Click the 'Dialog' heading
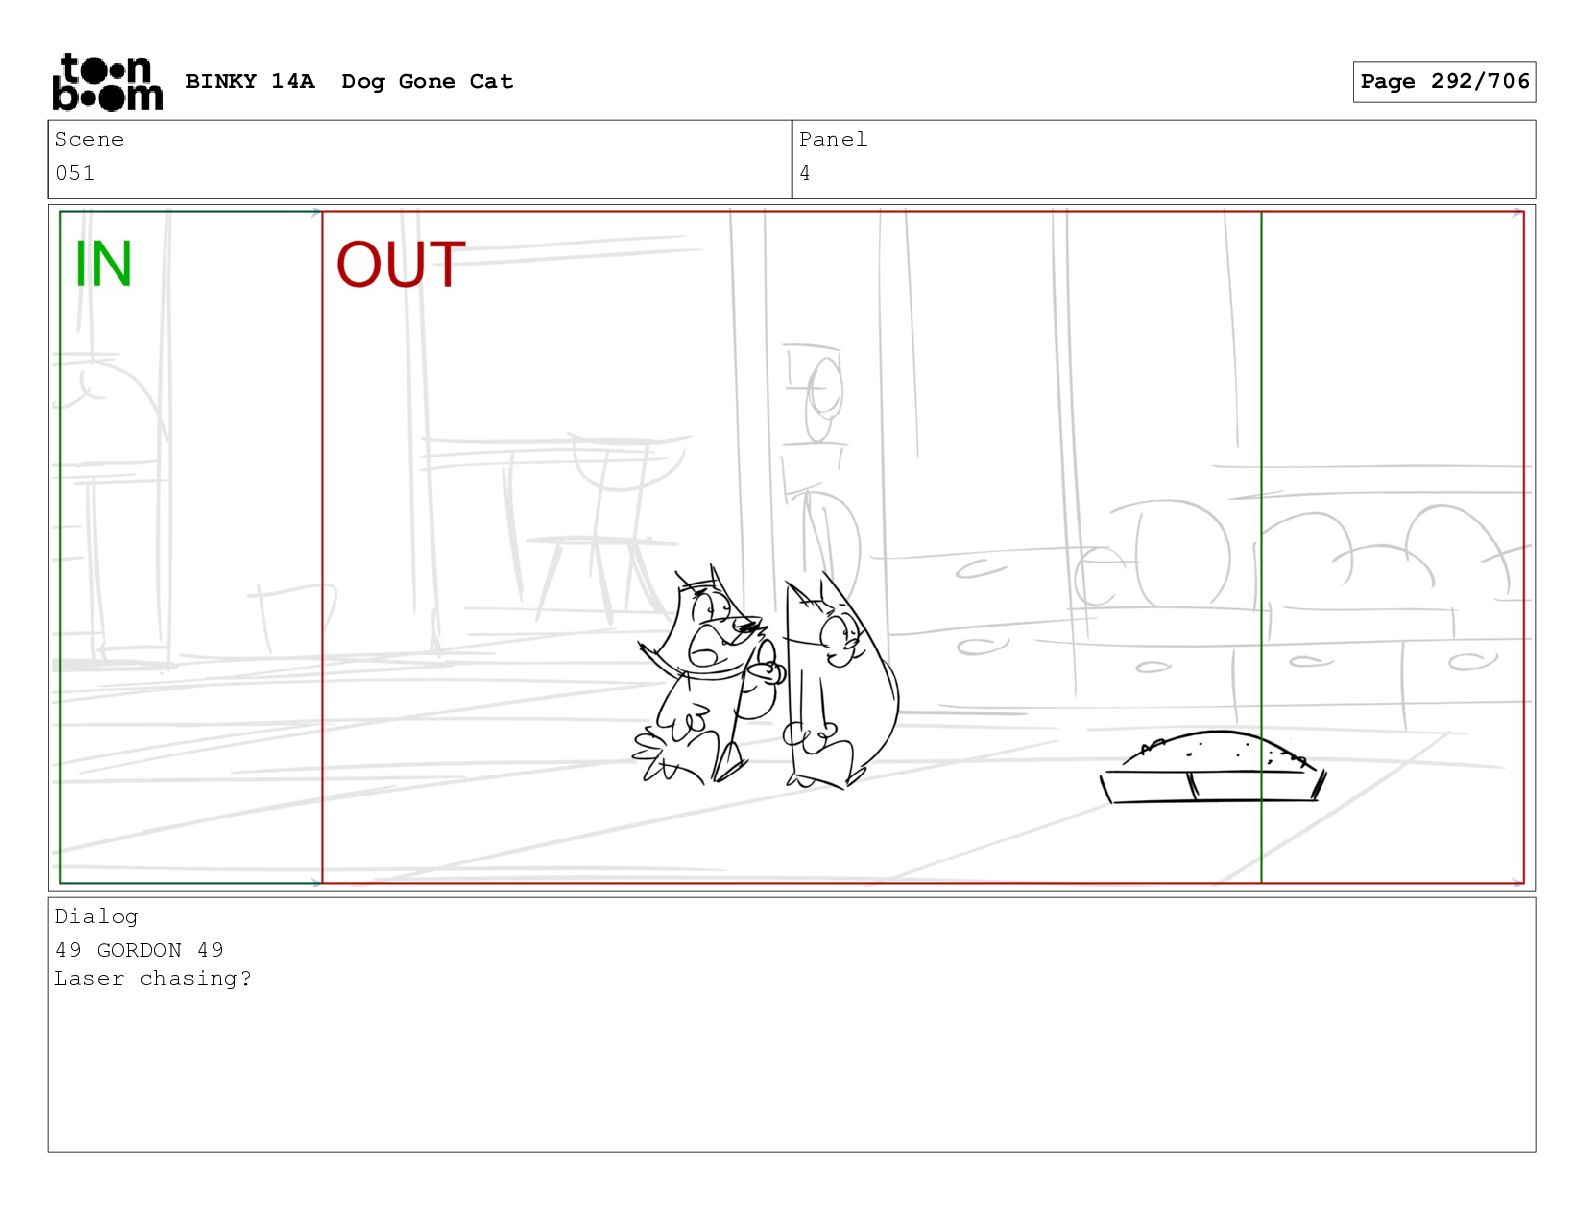This screenshot has width=1584, height=1224. pyautogui.click(x=96, y=917)
